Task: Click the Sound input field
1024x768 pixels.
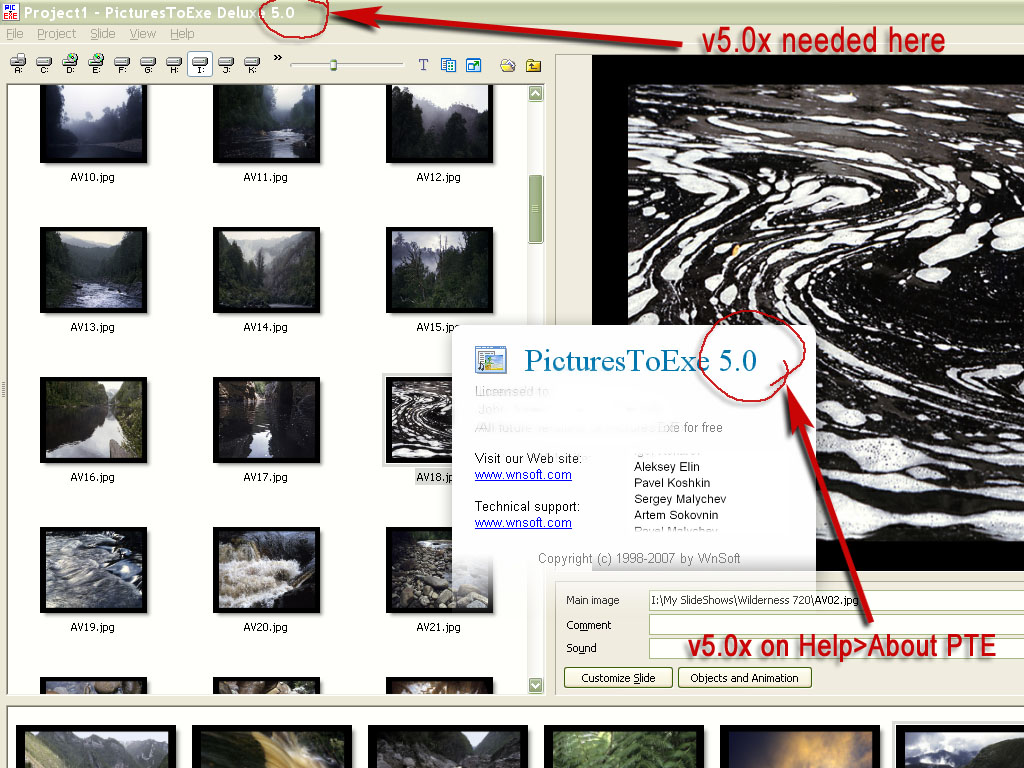Action: pos(837,648)
